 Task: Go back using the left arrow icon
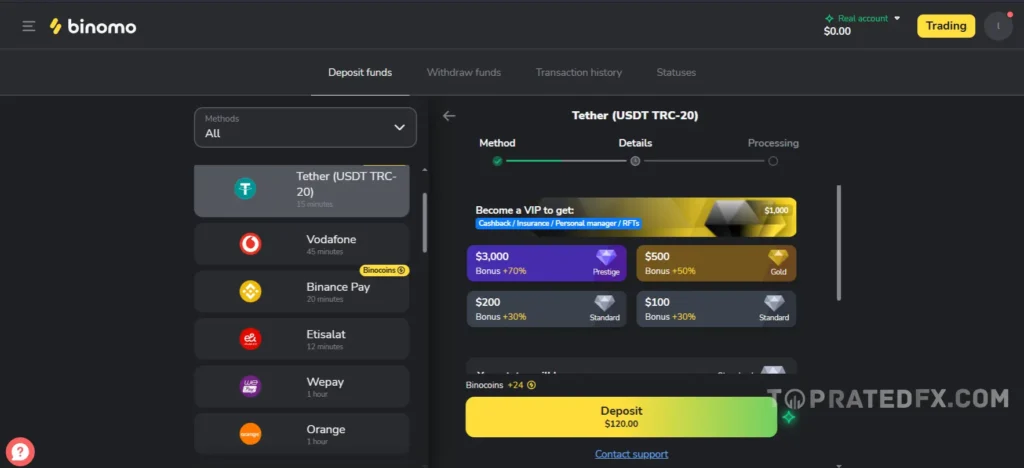coord(449,116)
